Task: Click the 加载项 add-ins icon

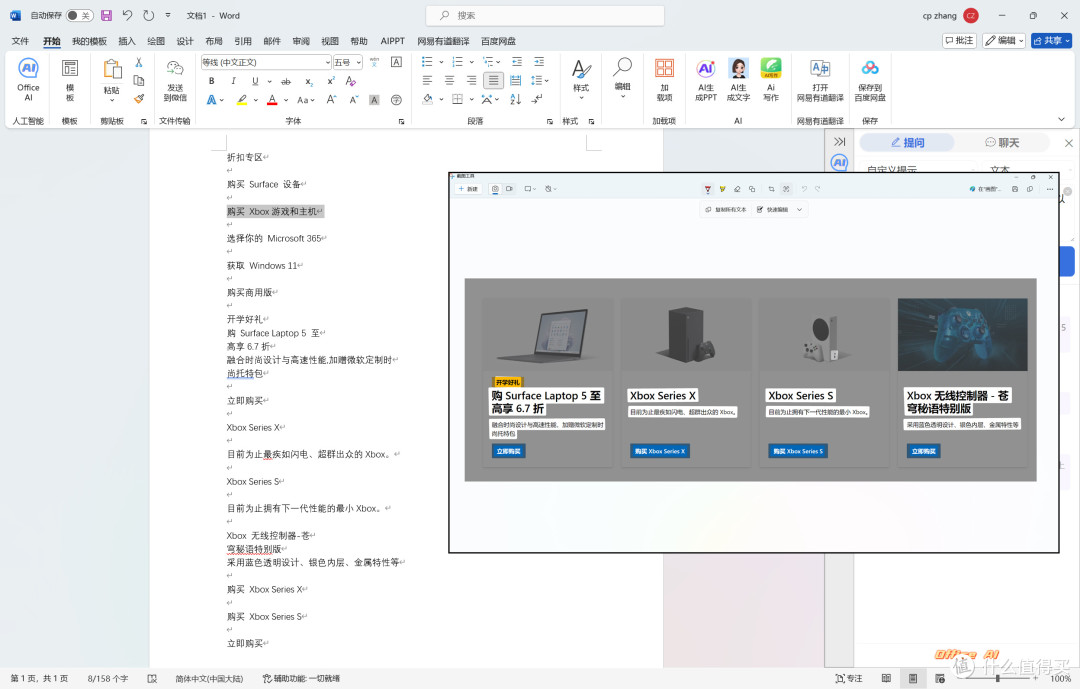Action: [665, 79]
